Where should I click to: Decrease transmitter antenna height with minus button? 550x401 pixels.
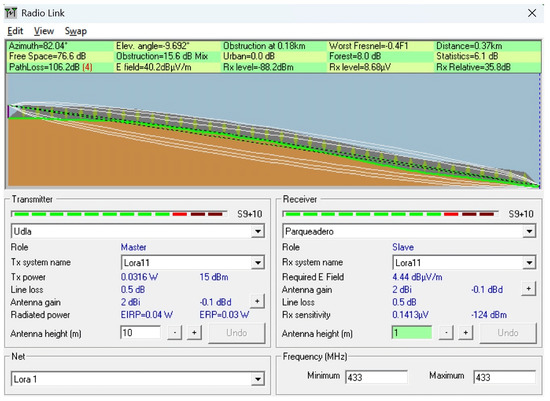pos(175,333)
